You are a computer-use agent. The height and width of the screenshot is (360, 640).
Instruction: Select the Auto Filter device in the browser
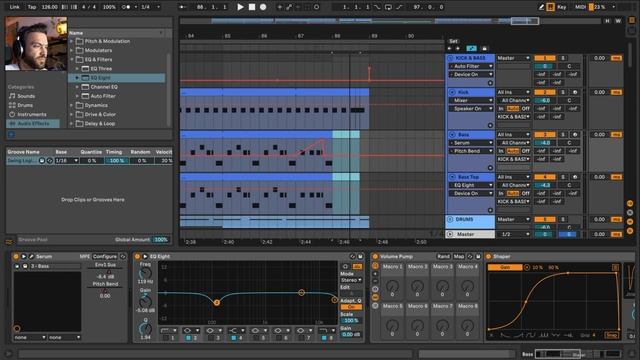coord(103,96)
